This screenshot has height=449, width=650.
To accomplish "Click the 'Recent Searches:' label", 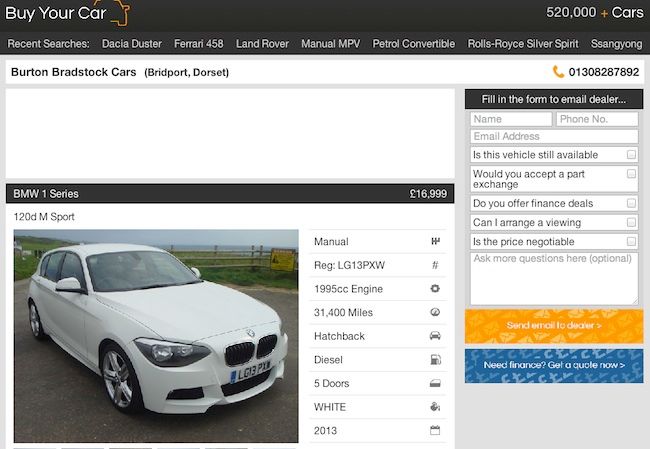I will point(48,44).
